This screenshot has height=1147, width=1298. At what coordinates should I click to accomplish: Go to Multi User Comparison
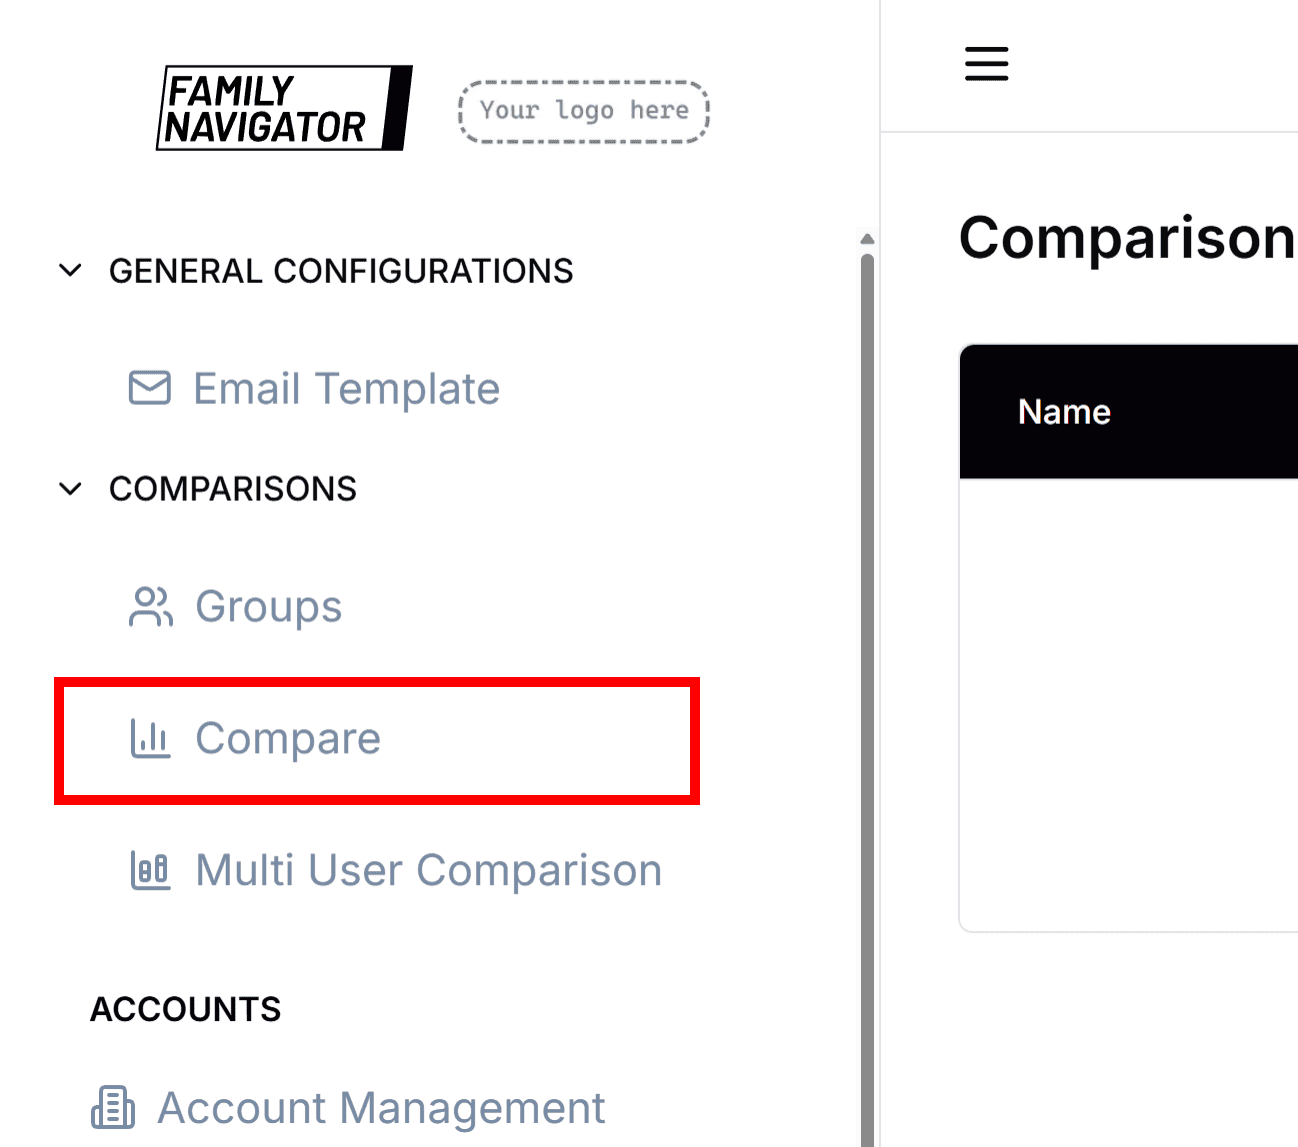(x=428, y=870)
